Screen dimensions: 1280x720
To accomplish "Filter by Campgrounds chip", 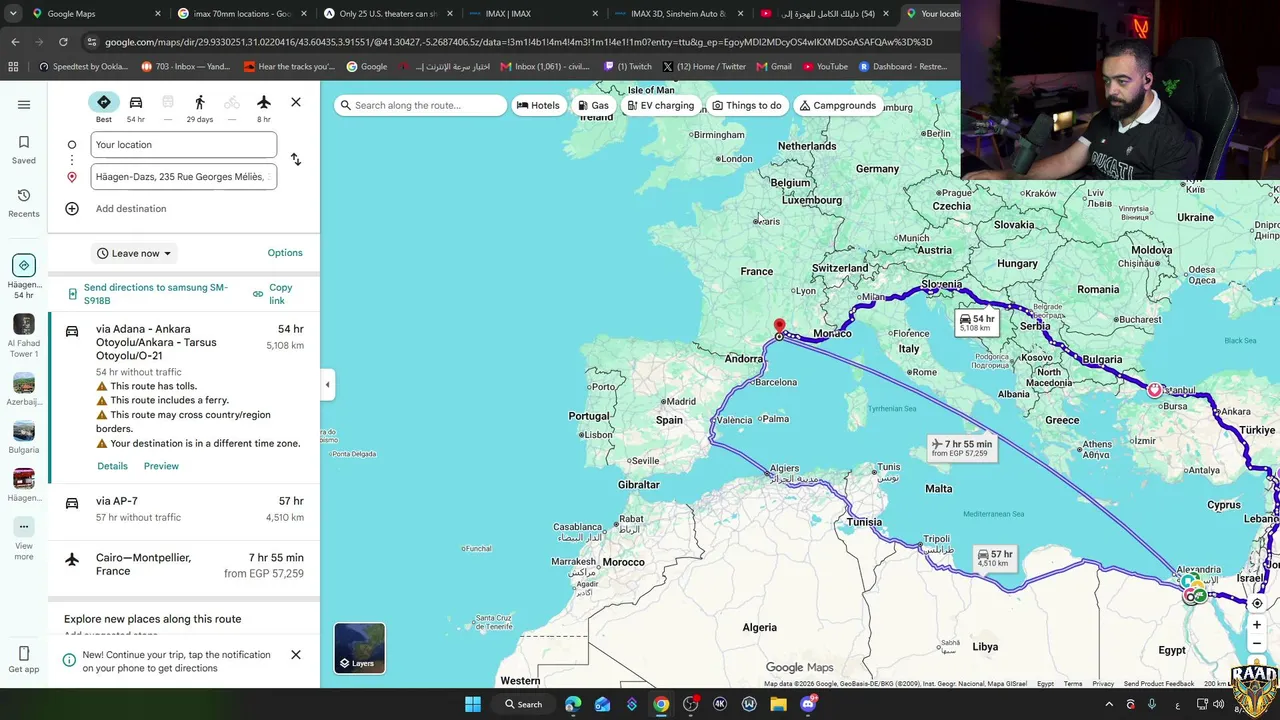I will tap(838, 105).
